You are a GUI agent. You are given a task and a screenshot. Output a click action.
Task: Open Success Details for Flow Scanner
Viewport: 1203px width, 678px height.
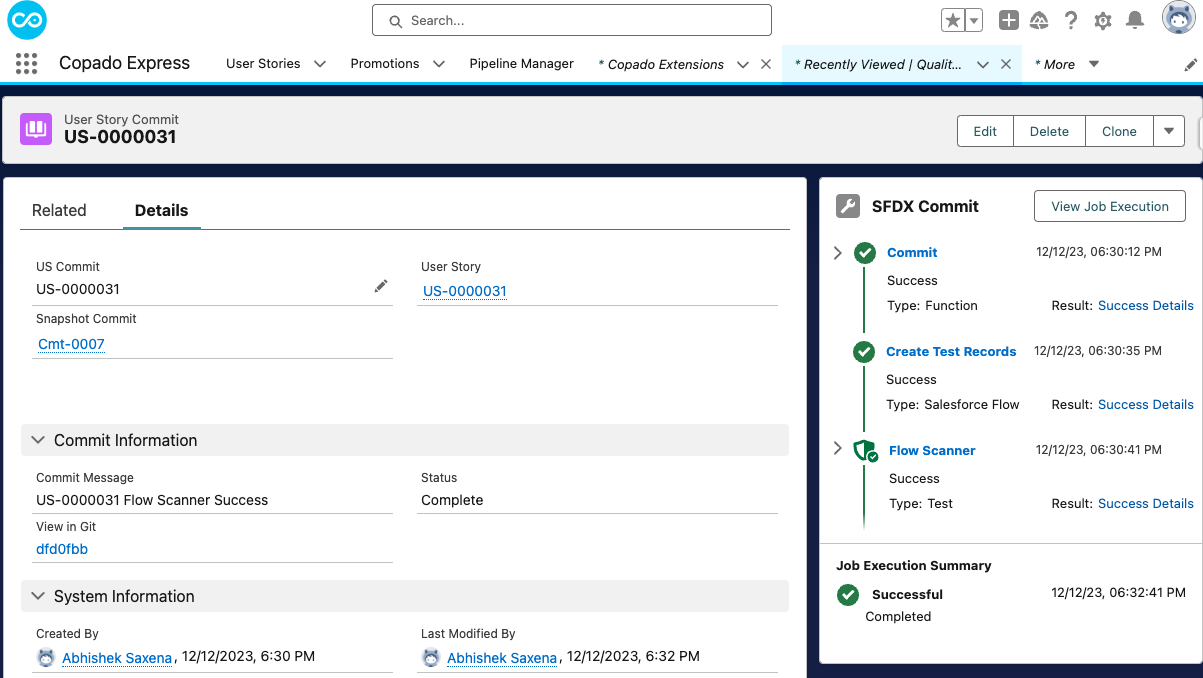[1146, 504]
